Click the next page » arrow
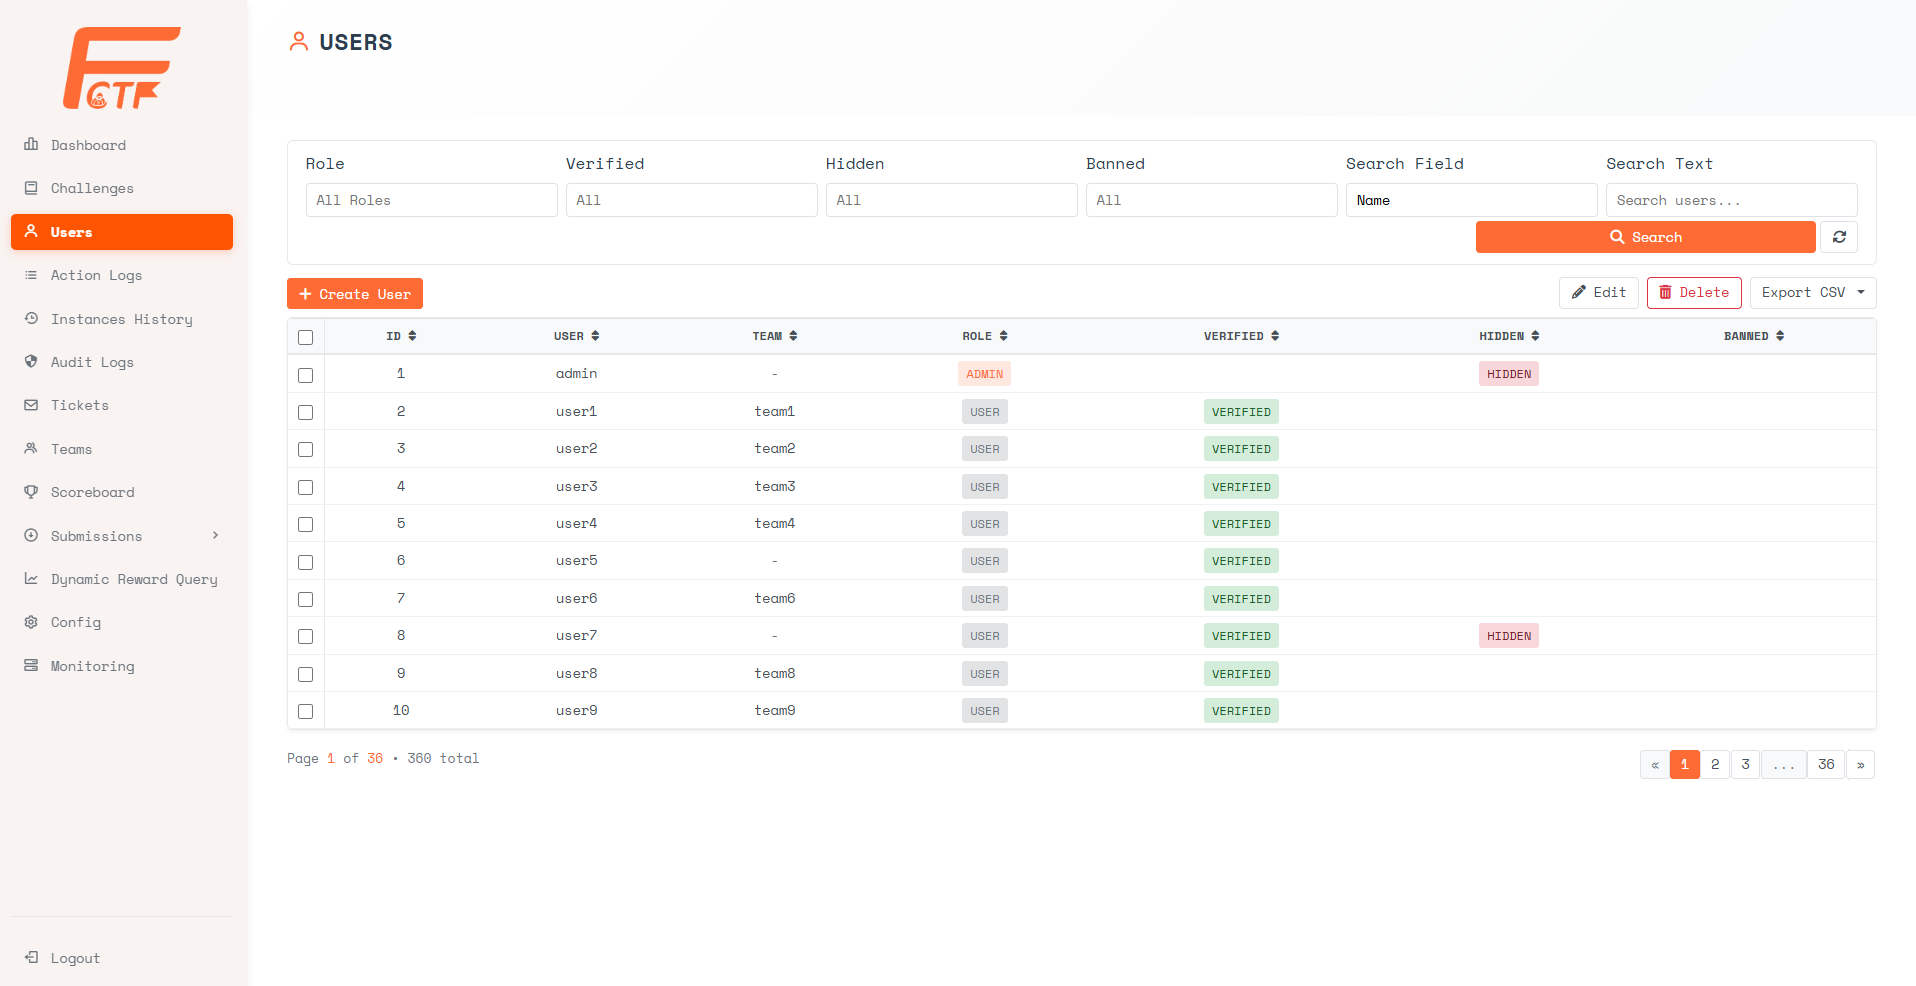1916x986 pixels. 1861,765
